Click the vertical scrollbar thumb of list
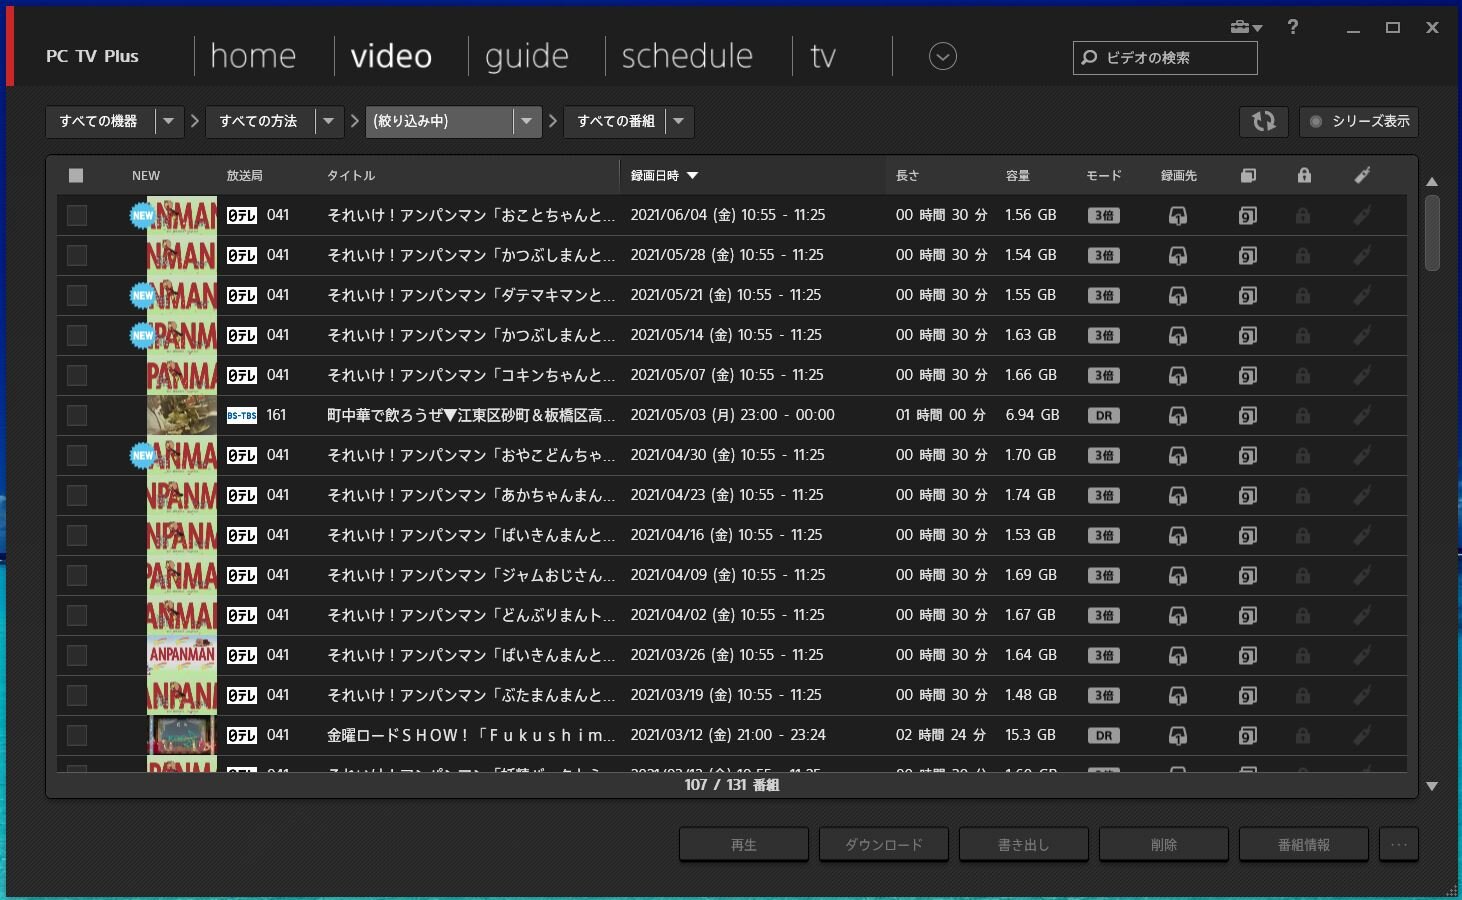1462x900 pixels. click(1432, 233)
